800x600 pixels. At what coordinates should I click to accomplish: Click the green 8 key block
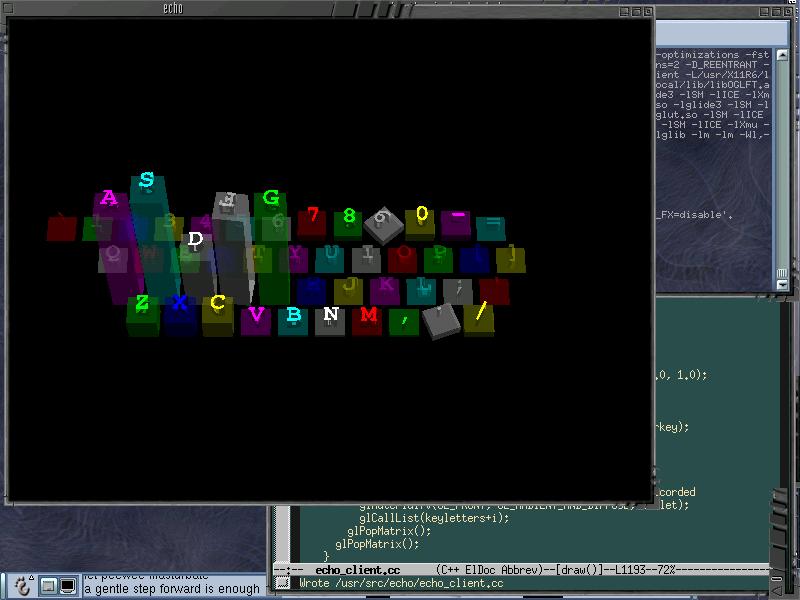(349, 218)
